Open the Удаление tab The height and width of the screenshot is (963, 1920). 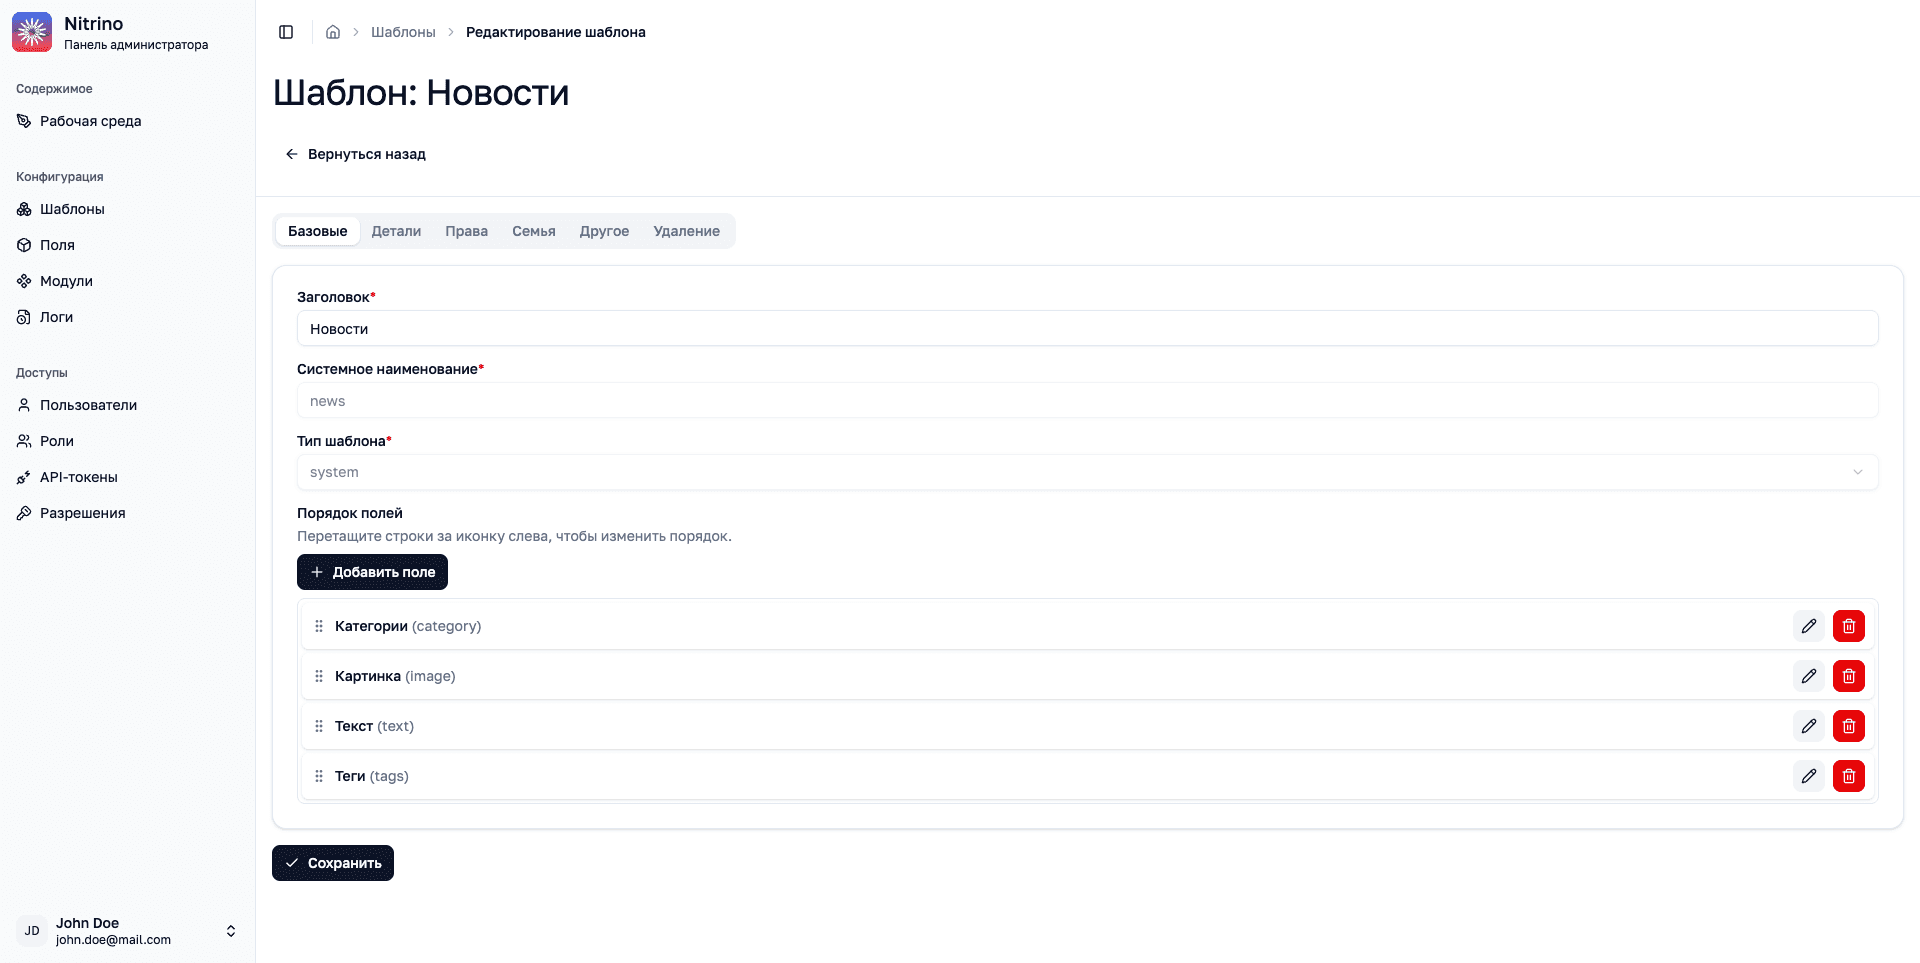pos(687,231)
